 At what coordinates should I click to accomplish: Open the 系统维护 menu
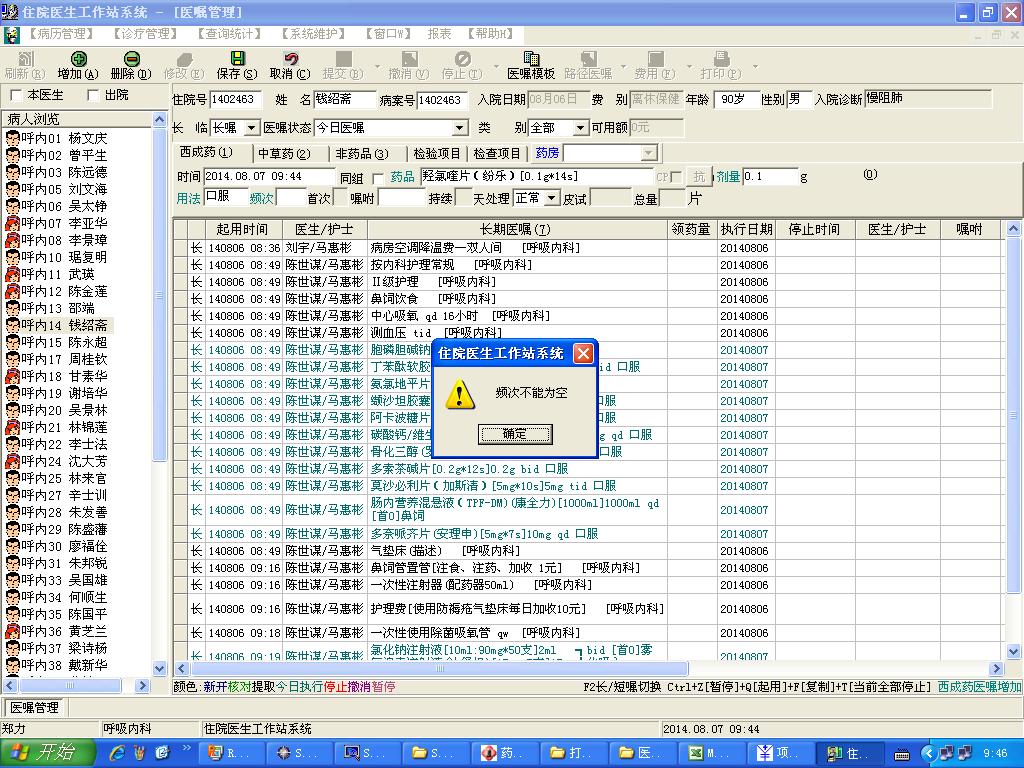[313, 34]
